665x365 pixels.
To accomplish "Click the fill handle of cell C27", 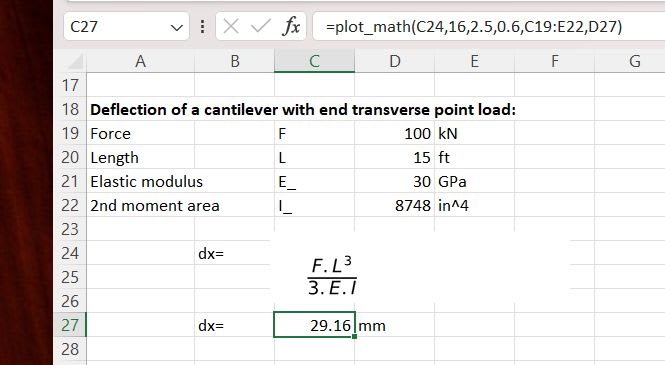I will pos(355,337).
